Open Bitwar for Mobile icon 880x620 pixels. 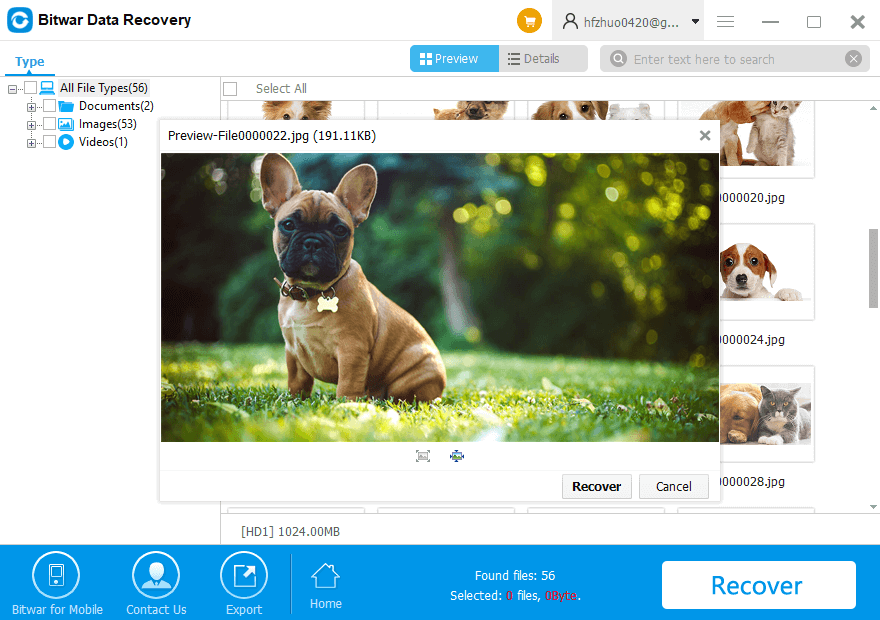coord(56,575)
